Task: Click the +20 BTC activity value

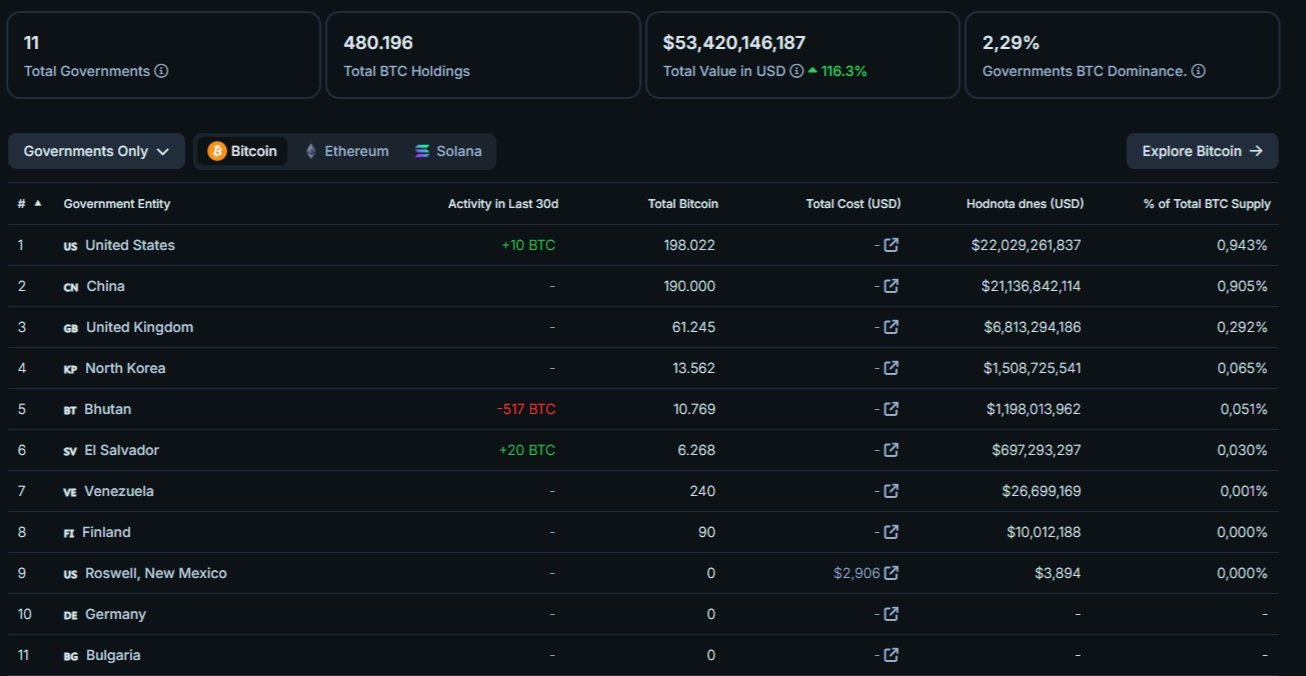Action: (x=527, y=450)
